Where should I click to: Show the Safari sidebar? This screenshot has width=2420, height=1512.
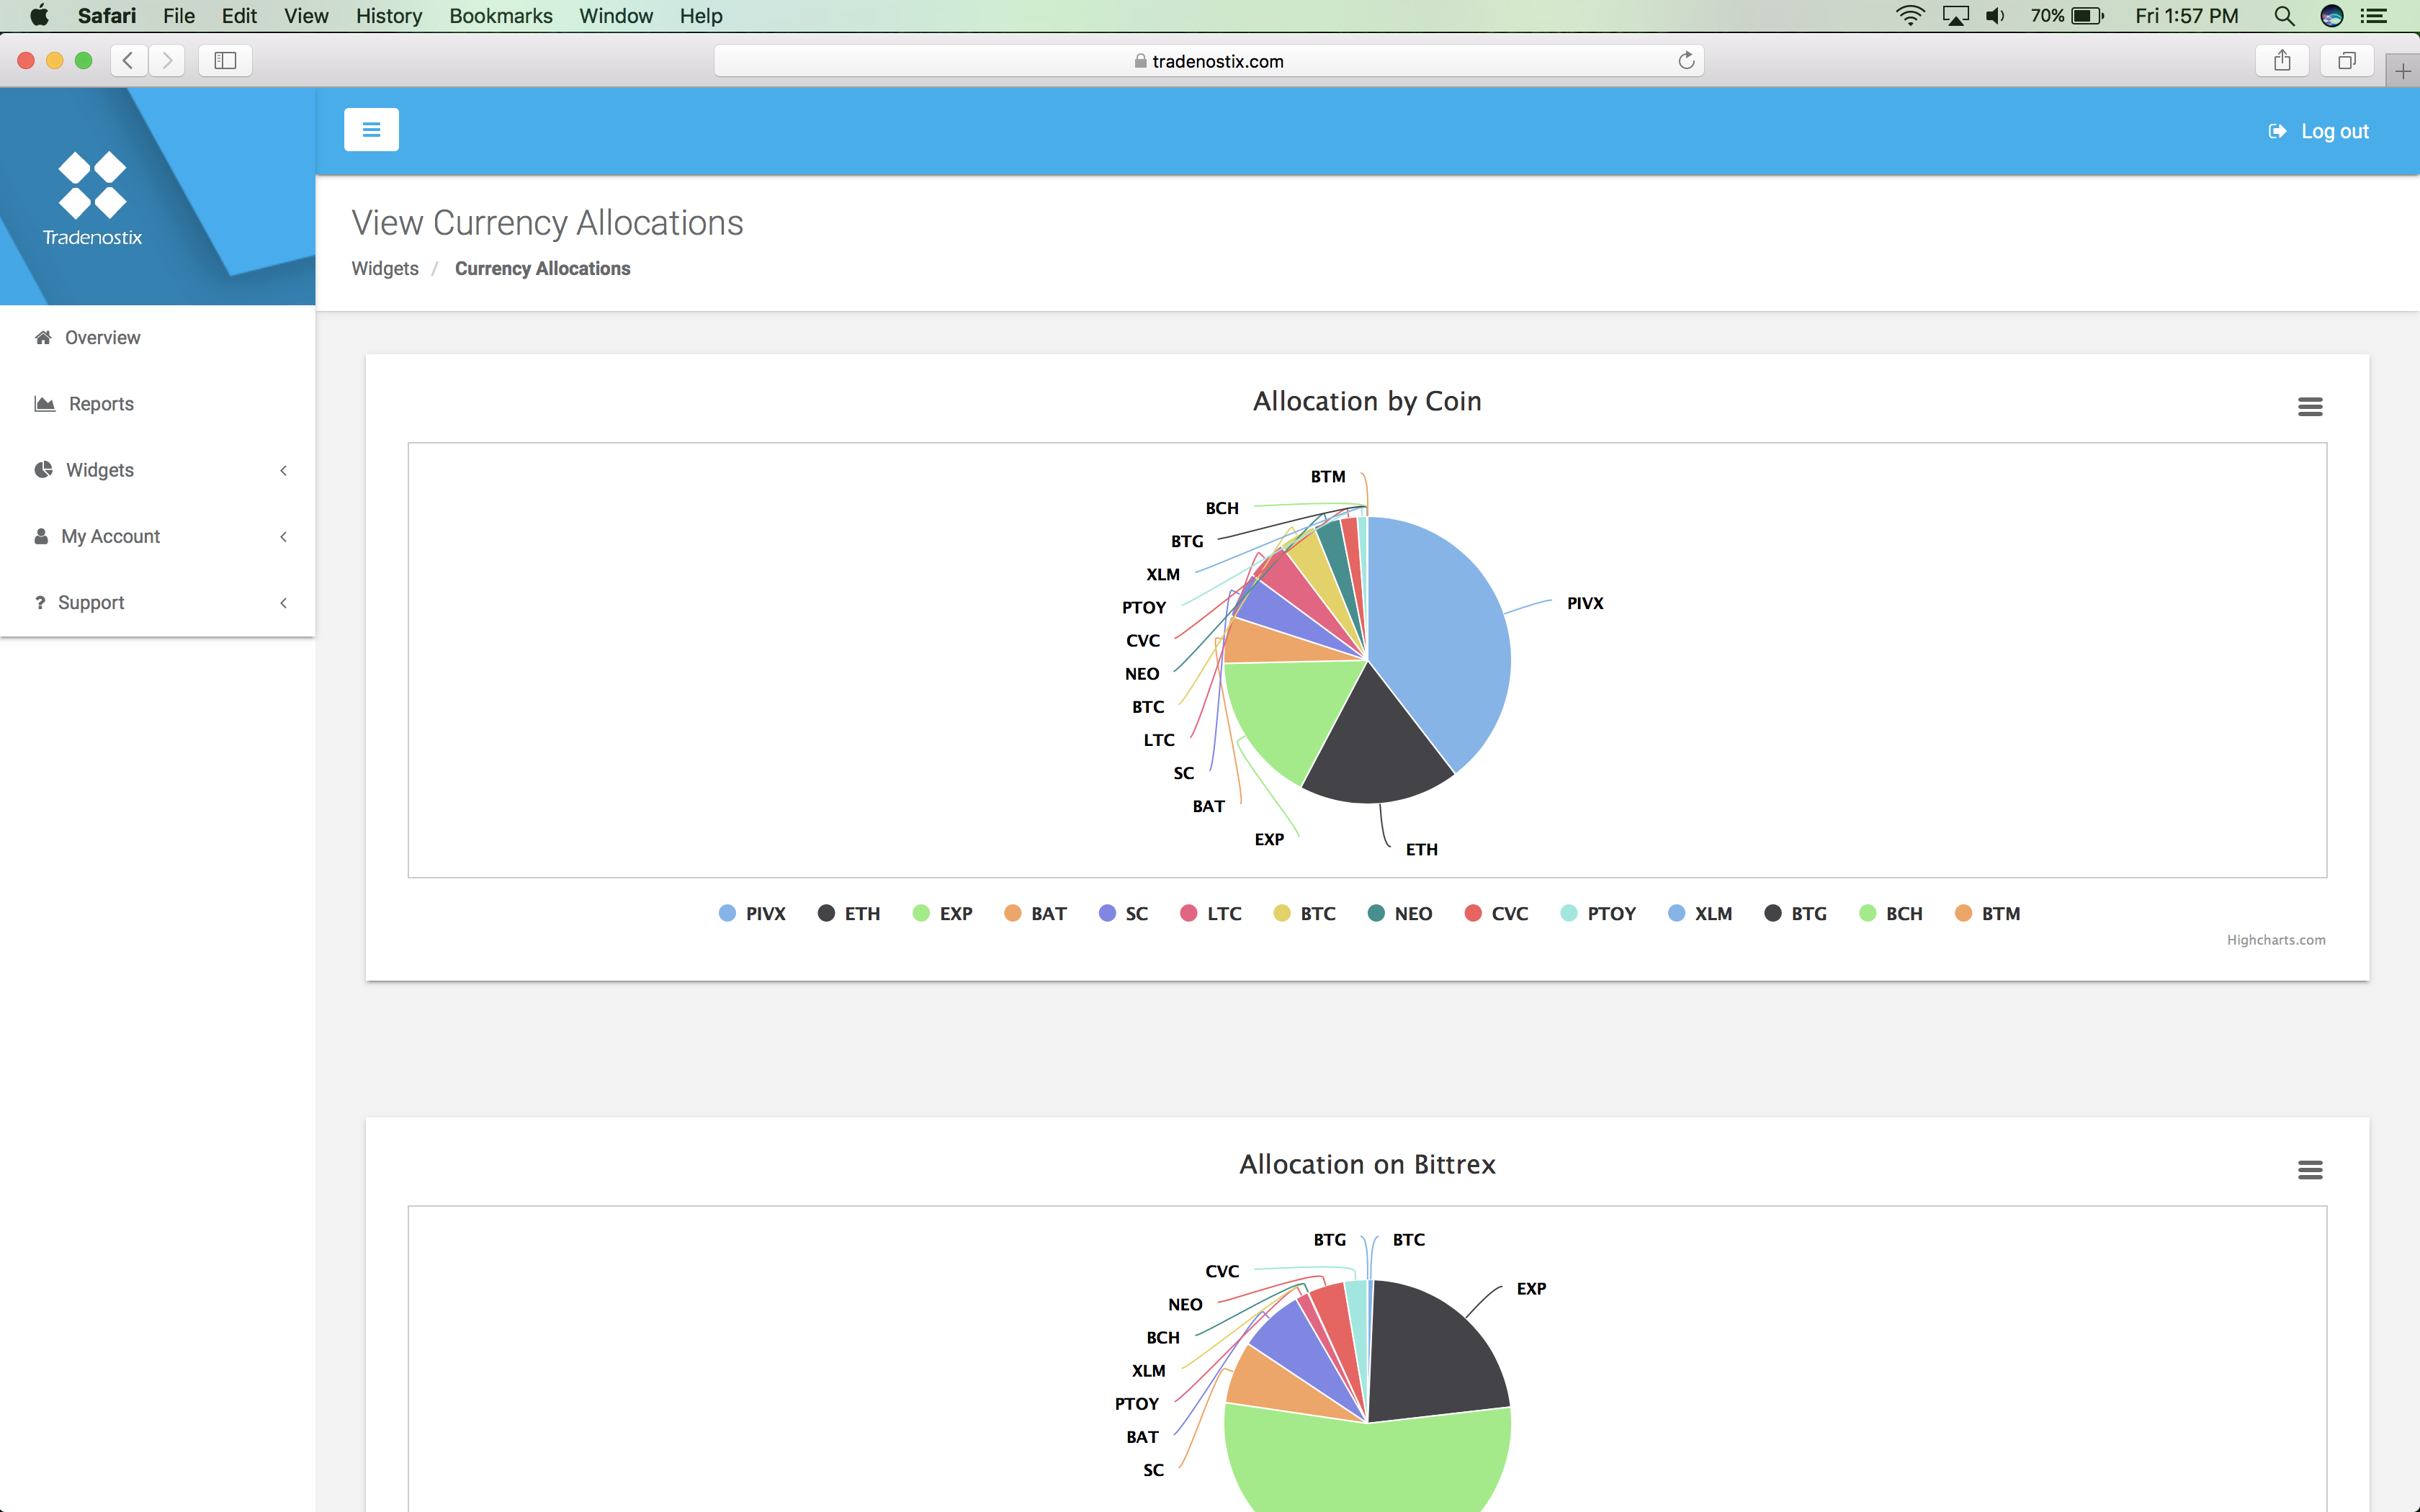(x=225, y=61)
